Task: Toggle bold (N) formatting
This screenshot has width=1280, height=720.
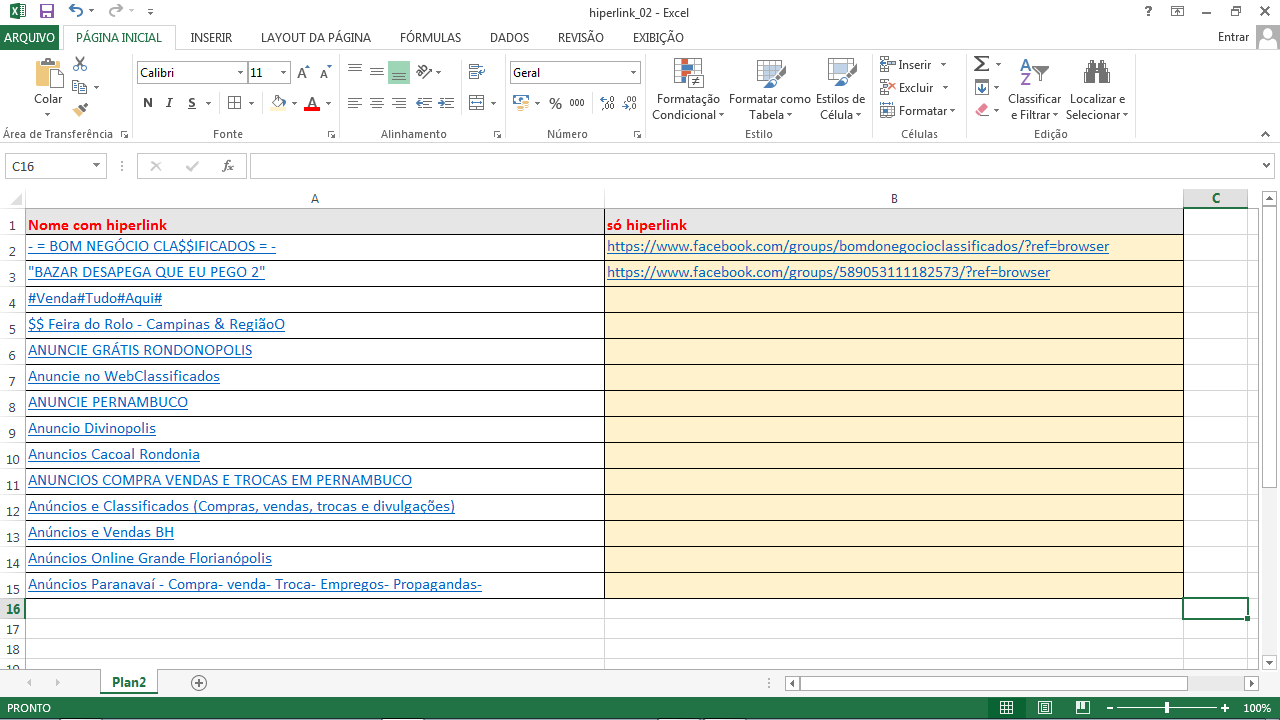Action: pyautogui.click(x=148, y=103)
